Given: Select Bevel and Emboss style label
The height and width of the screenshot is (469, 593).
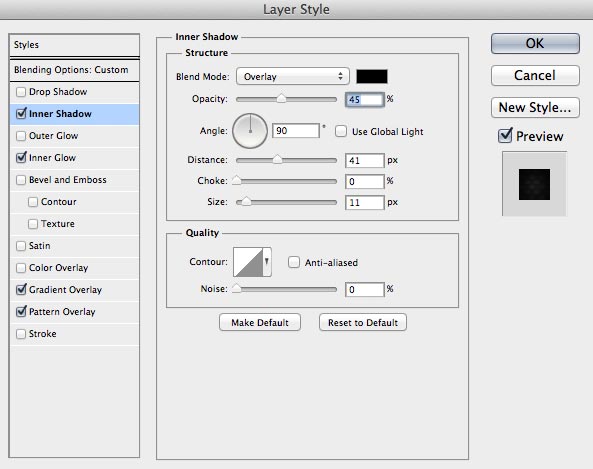Looking at the screenshot, I should 68,180.
